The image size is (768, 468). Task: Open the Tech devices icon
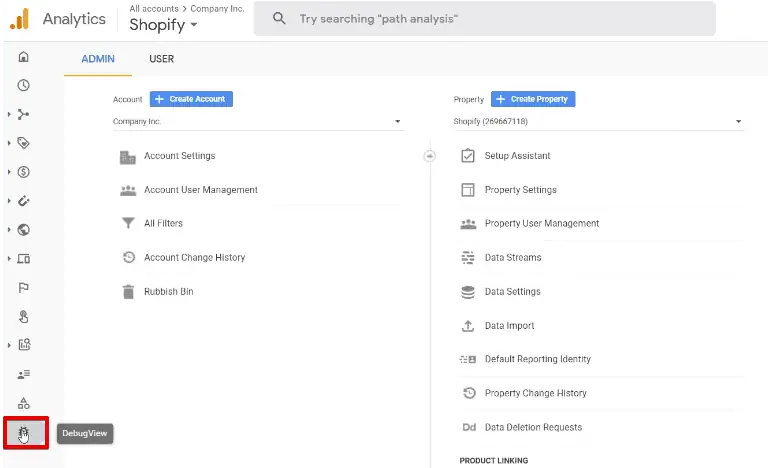click(24, 259)
